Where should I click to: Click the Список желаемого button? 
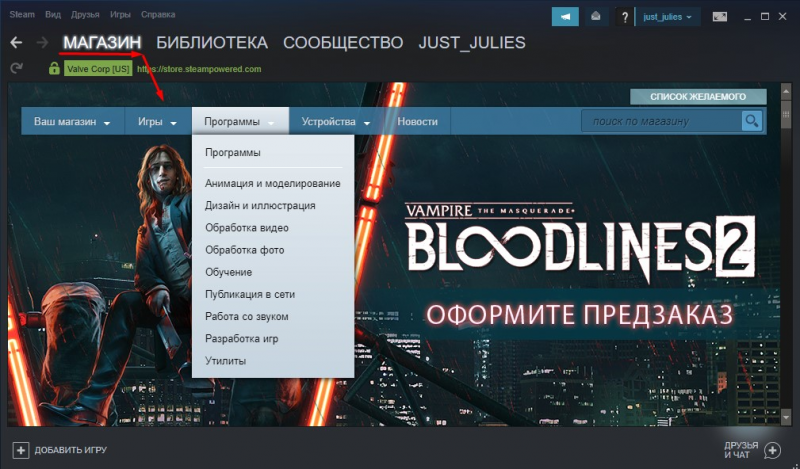(698, 96)
